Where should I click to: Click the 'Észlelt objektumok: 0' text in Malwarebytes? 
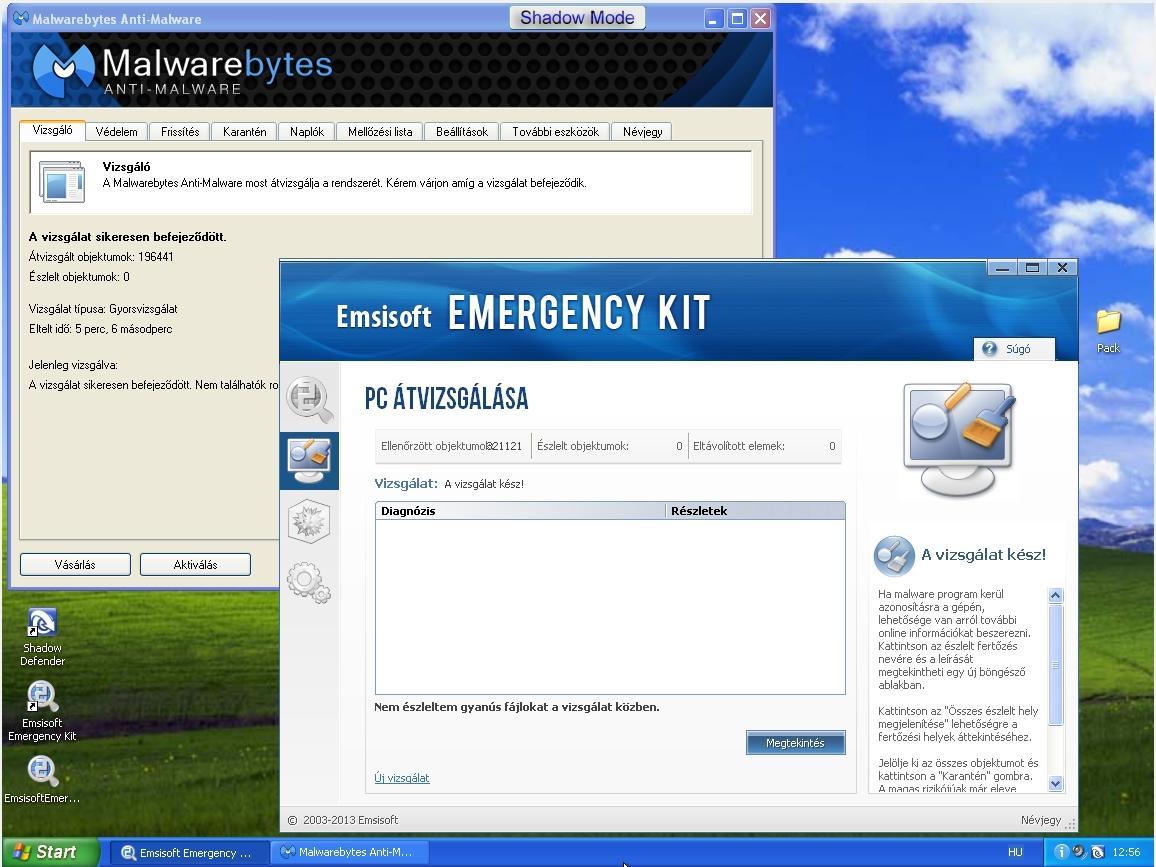(x=79, y=276)
